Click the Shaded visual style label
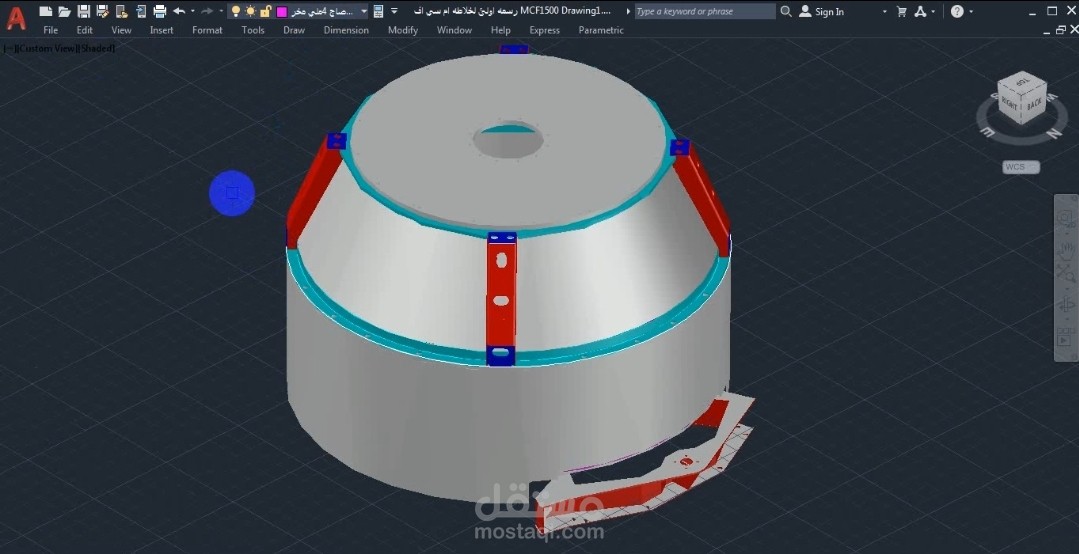 click(x=98, y=48)
